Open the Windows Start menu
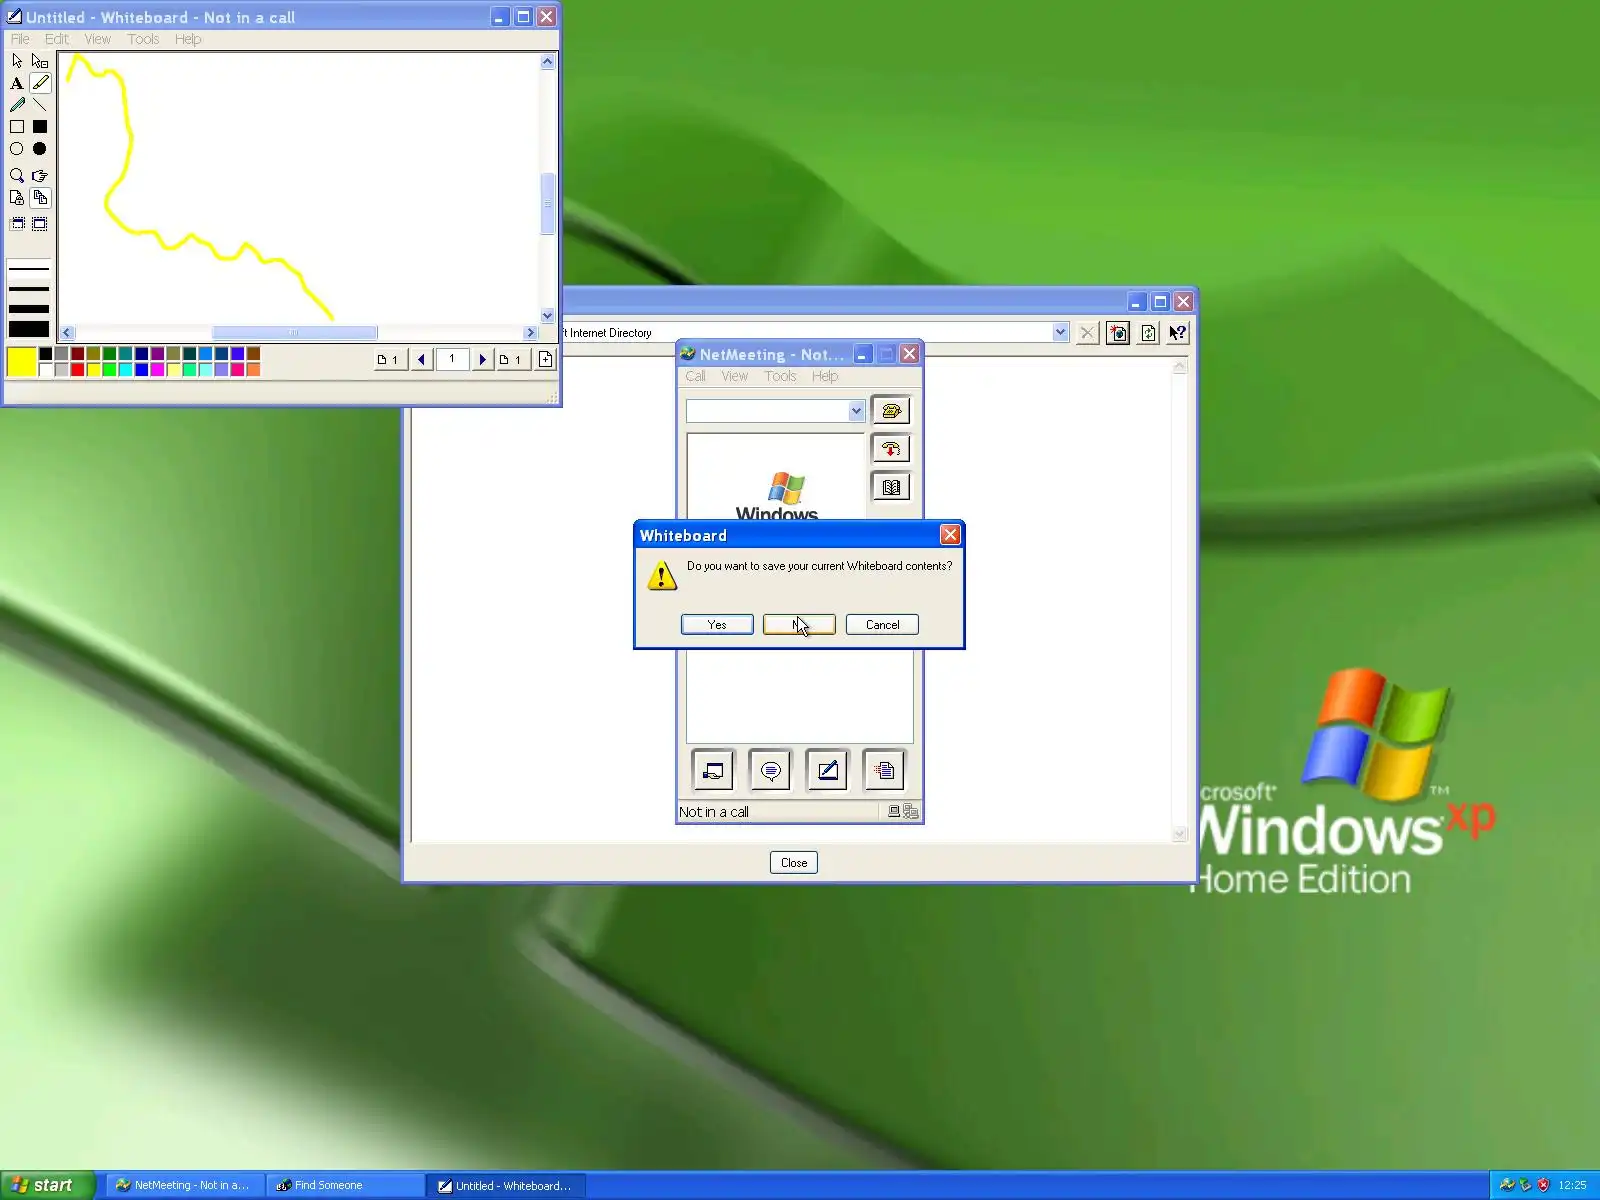Screen dimensions: 1600x1200 [47, 1185]
